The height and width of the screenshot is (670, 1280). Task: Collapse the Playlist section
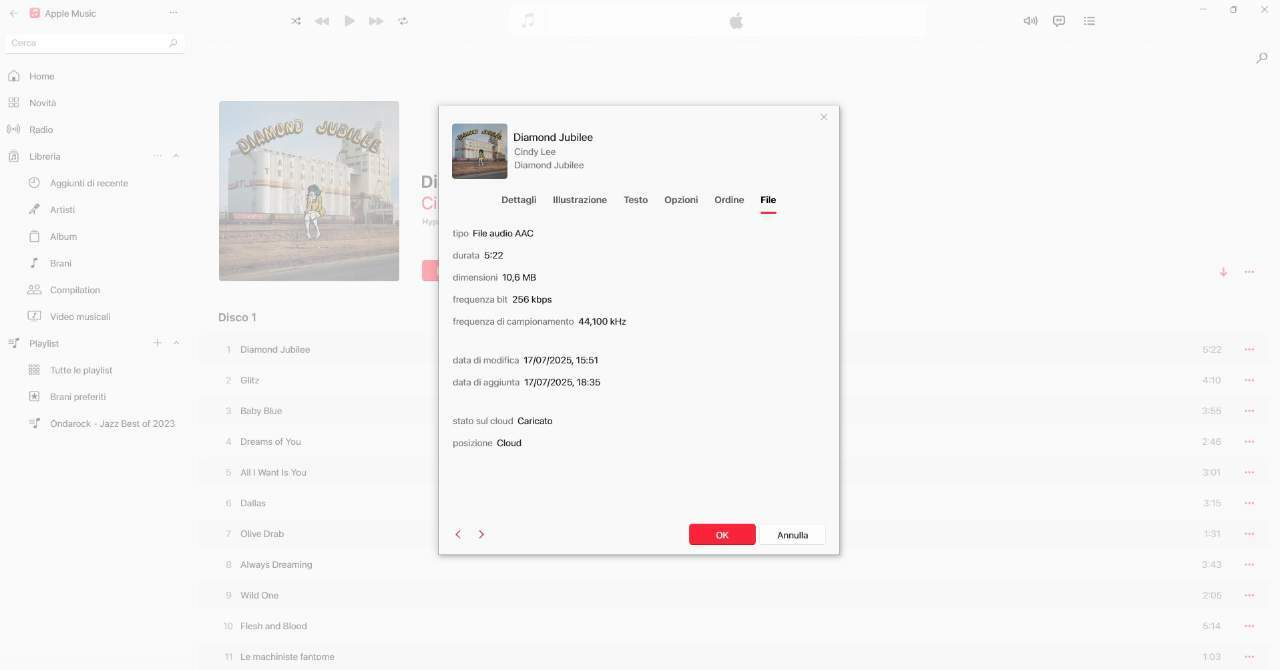(176, 343)
